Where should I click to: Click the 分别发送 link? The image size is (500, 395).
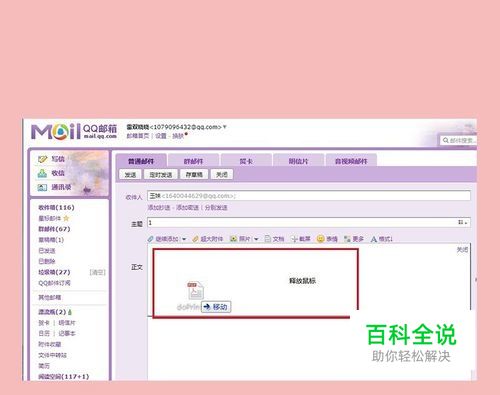tap(216, 207)
